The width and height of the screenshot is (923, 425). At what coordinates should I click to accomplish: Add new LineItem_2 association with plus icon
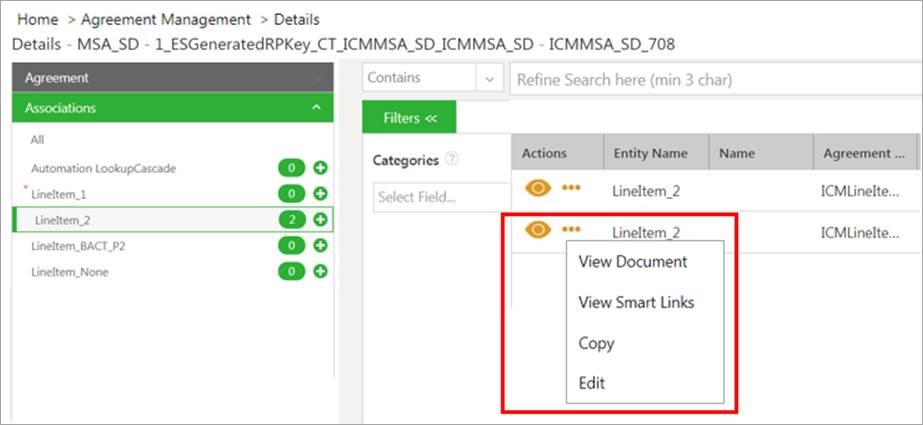320,219
